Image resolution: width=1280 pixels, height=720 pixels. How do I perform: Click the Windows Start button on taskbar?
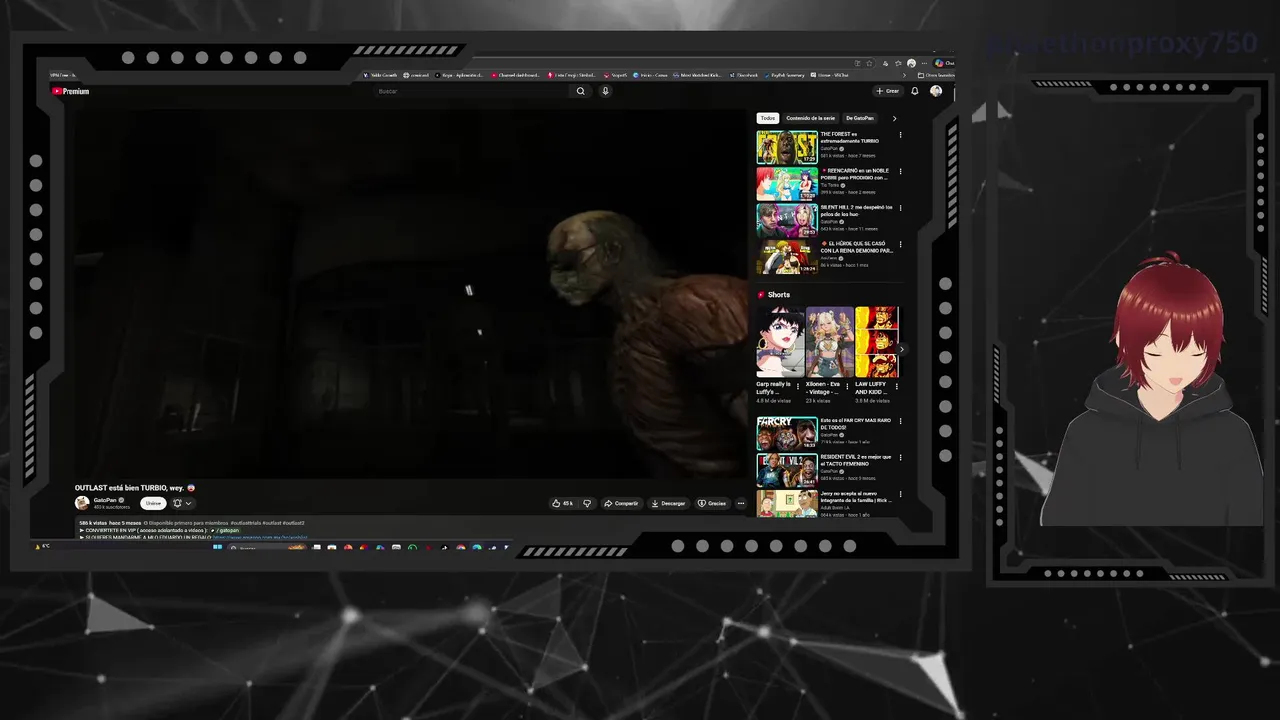pyautogui.click(x=218, y=547)
